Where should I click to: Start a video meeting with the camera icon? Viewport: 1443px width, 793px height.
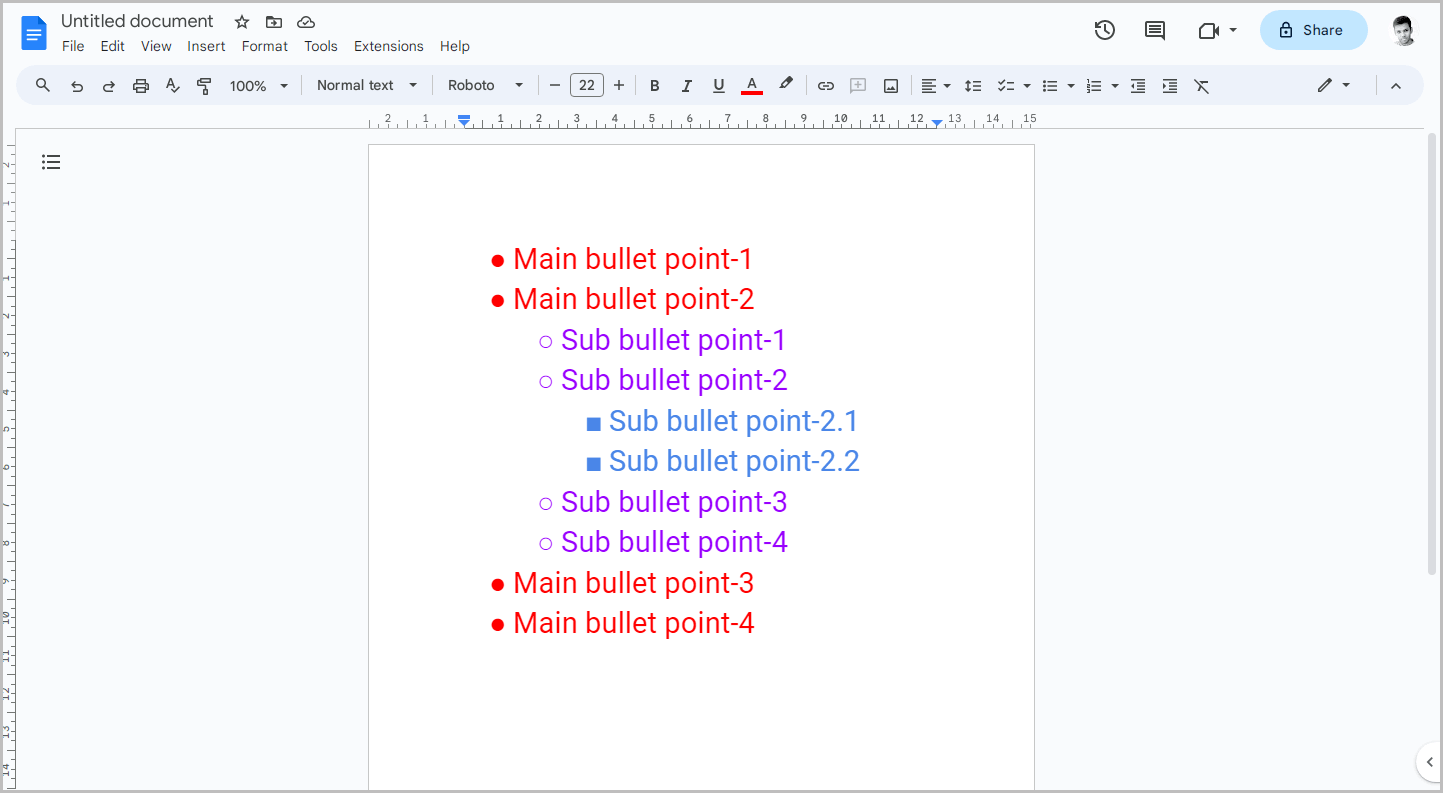pyautogui.click(x=1208, y=30)
